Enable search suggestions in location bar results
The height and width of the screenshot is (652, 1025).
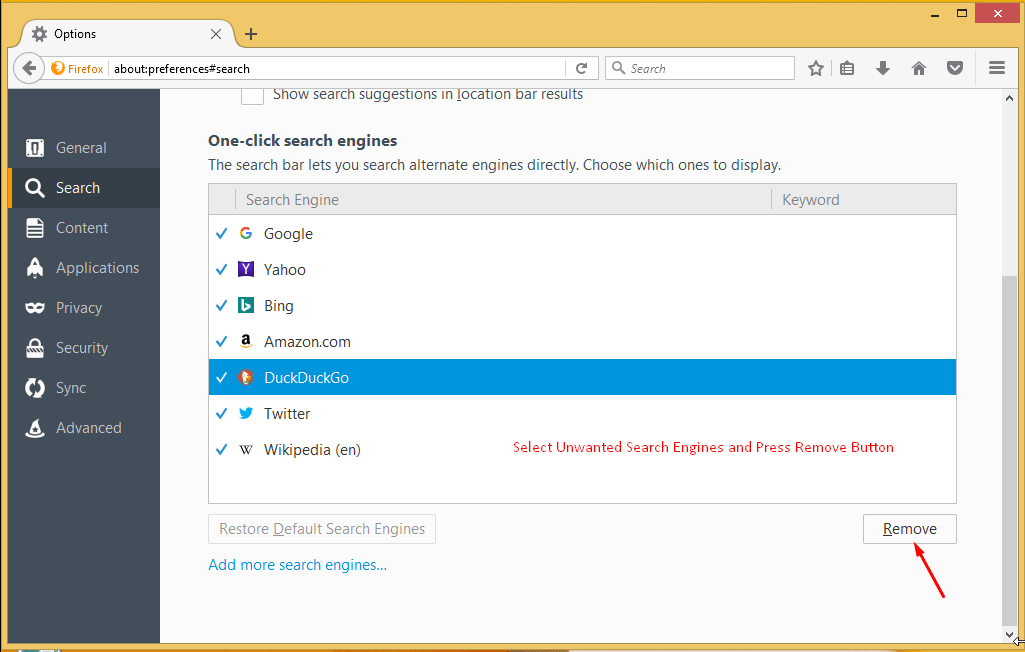[x=252, y=95]
